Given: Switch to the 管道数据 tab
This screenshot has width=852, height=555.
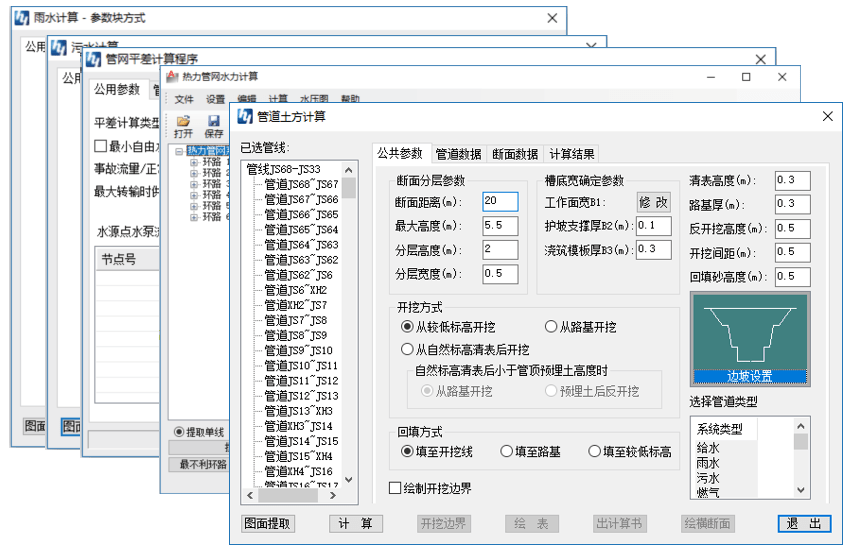Looking at the screenshot, I should click(x=458, y=154).
